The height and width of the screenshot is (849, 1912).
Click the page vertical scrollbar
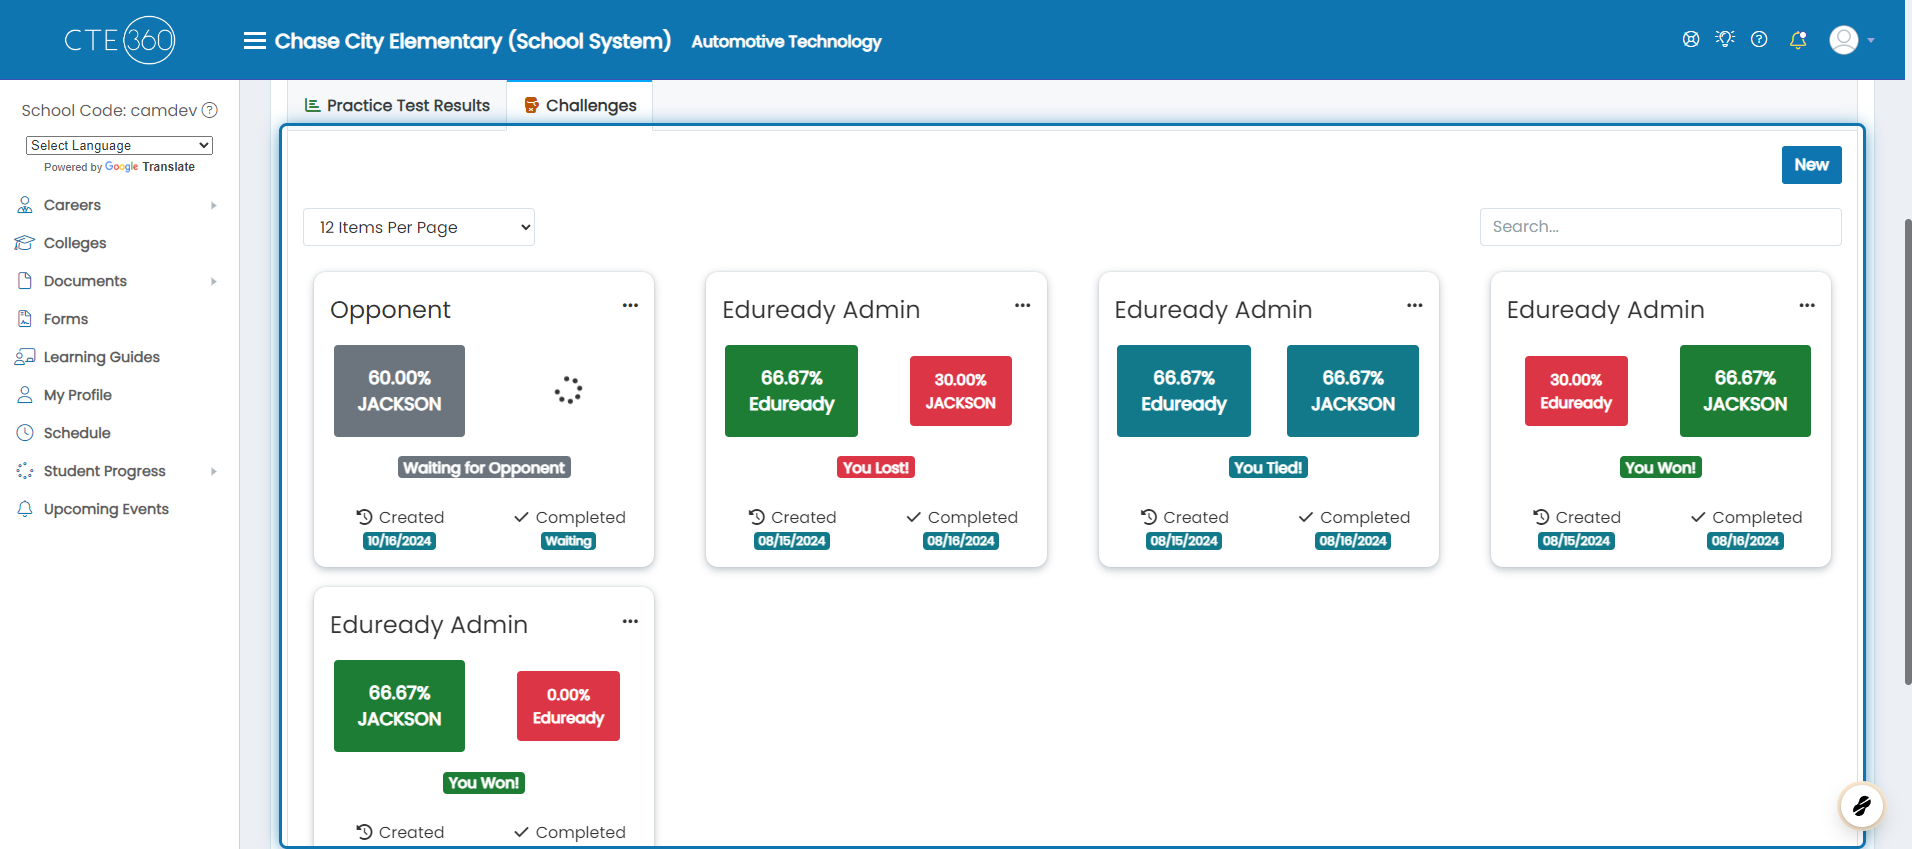(x=1908, y=450)
